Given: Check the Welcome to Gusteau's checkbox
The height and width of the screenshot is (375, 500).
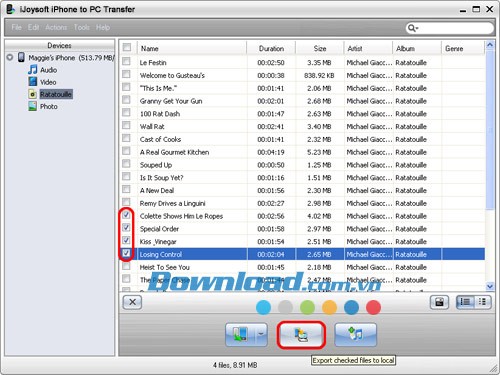Looking at the screenshot, I should 126,74.
